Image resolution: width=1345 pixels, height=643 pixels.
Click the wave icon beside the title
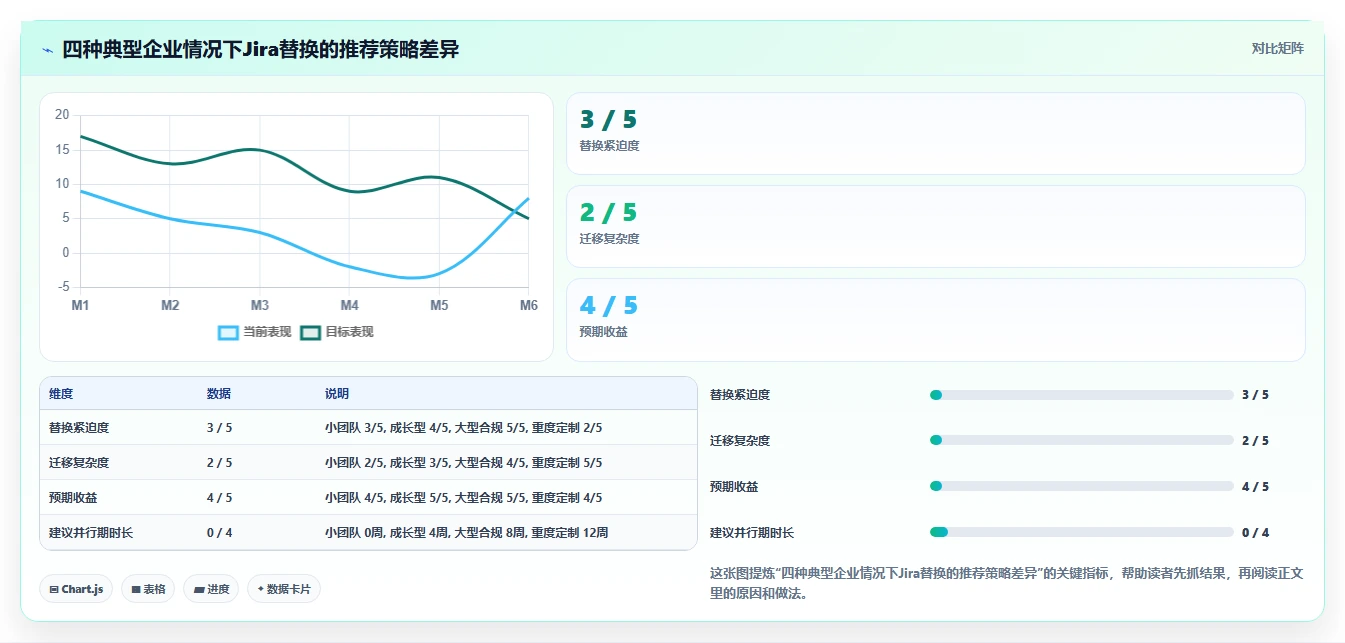pyautogui.click(x=47, y=49)
